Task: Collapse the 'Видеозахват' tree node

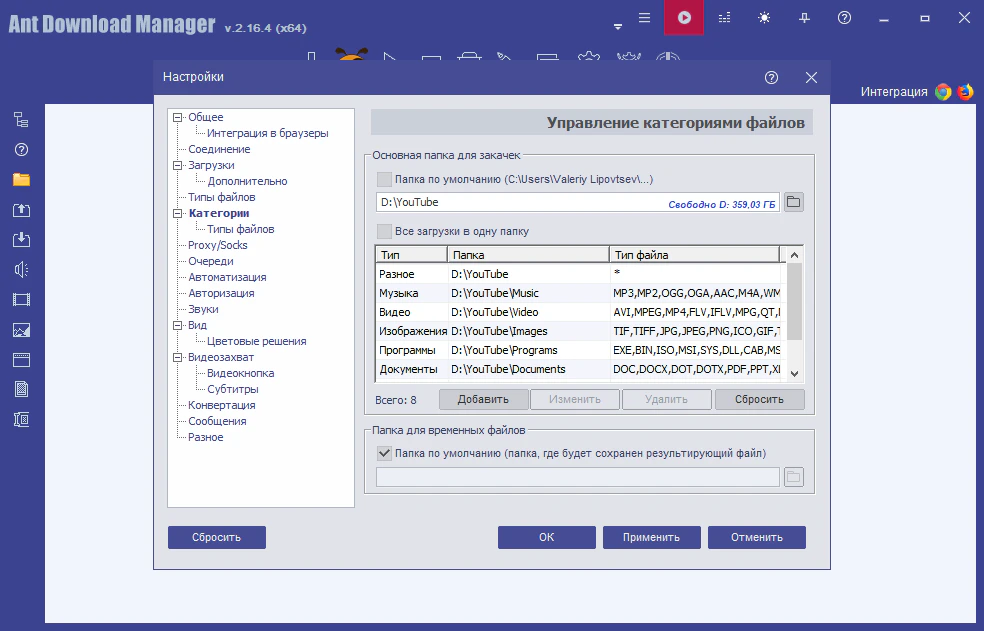Action: click(x=178, y=357)
